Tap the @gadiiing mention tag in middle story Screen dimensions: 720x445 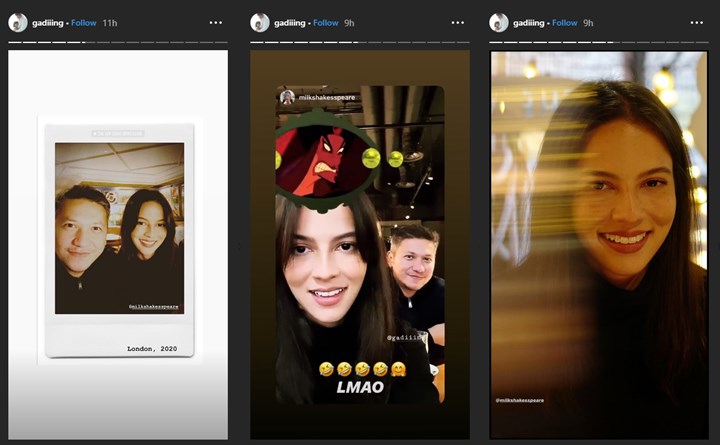[405, 338]
